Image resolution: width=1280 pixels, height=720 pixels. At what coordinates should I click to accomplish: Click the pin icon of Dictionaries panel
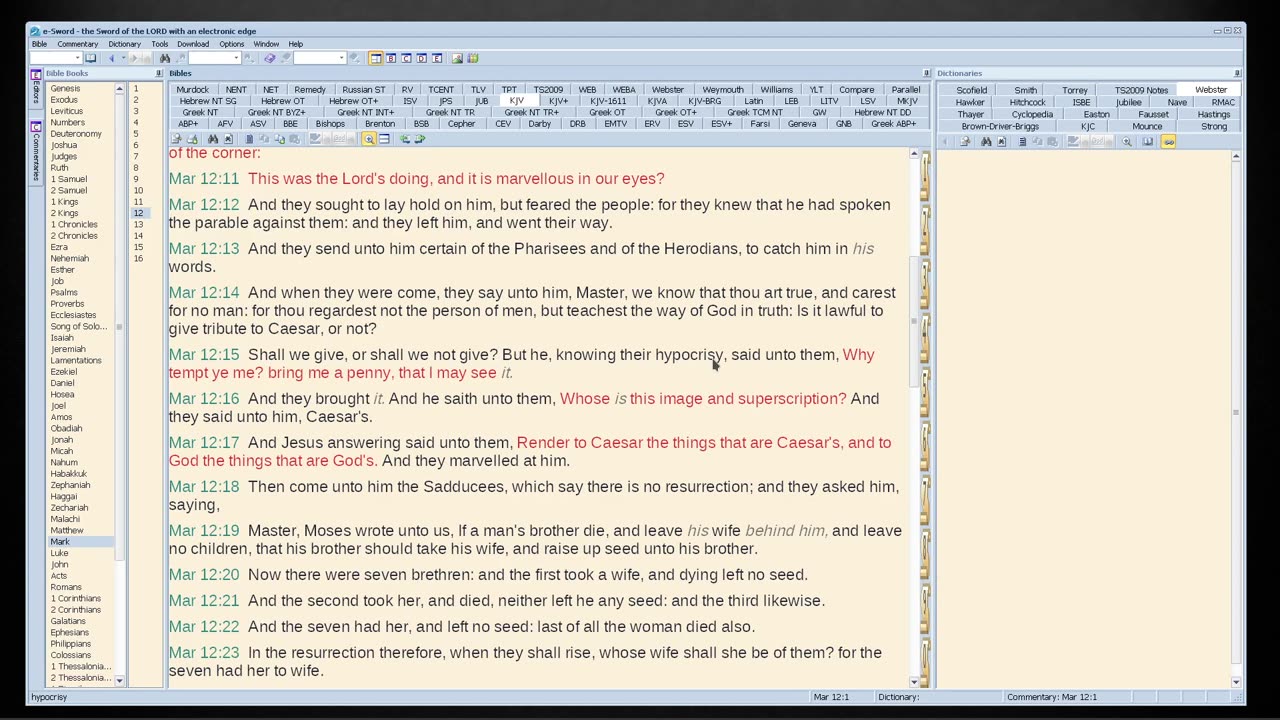point(1237,74)
